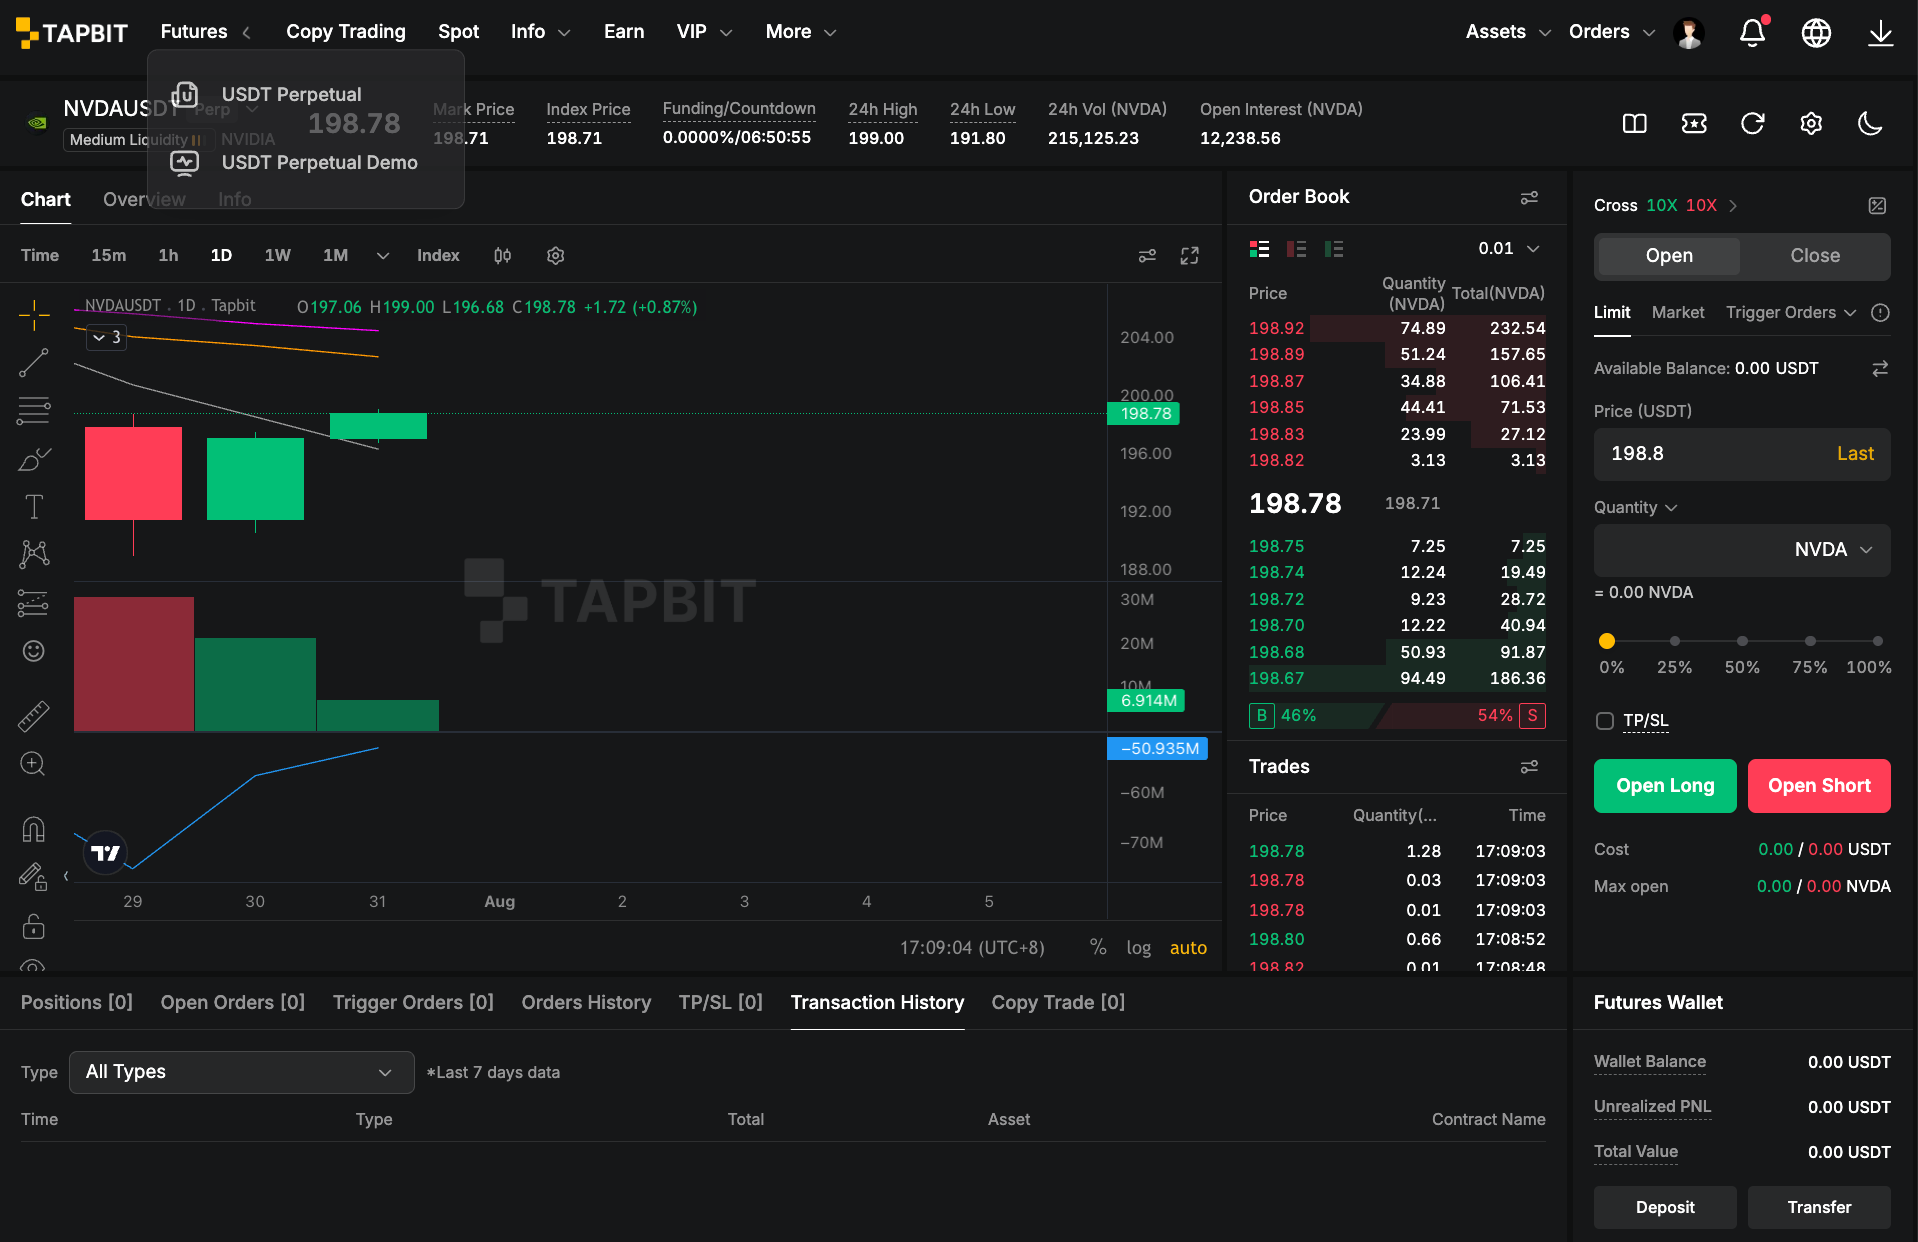
Task: Open the calculator icon in order panel
Action: point(1877,206)
